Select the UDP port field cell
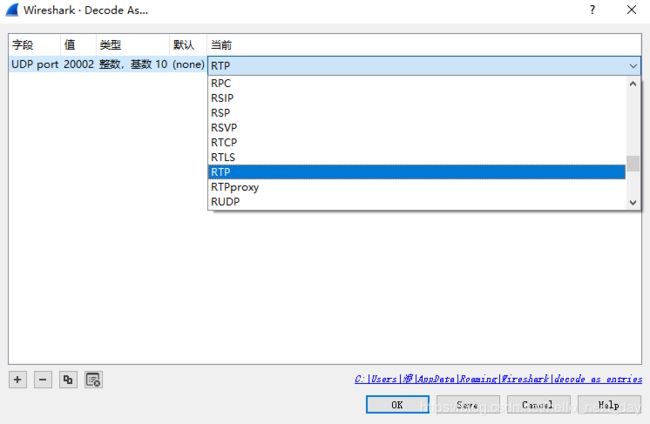The height and width of the screenshot is (424, 650). [x=35, y=64]
